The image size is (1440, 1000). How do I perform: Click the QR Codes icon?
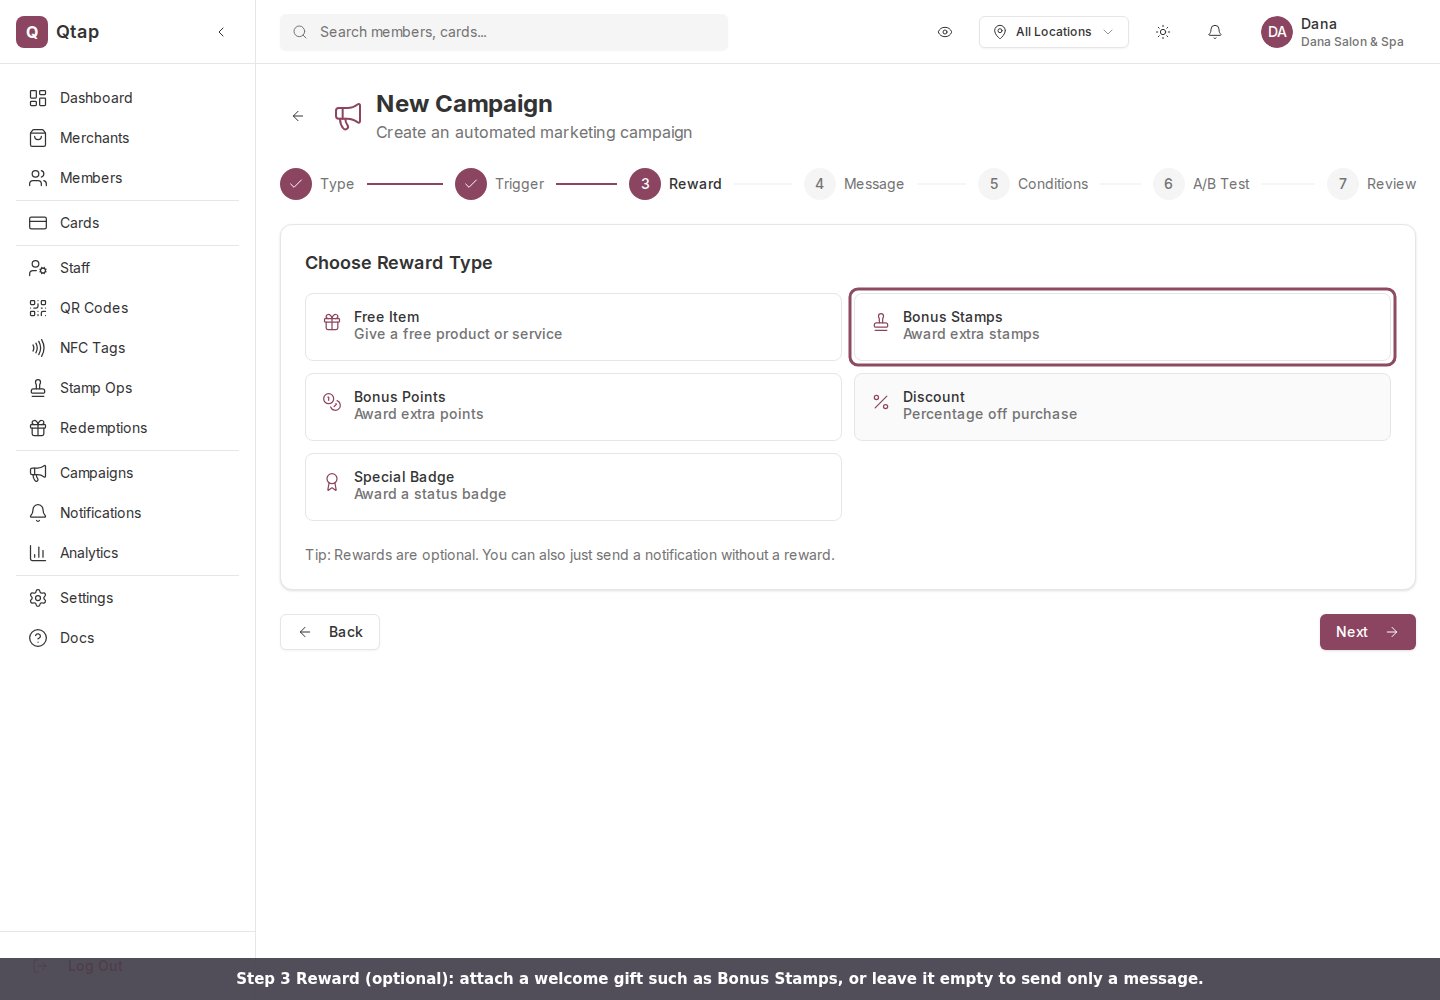38,308
